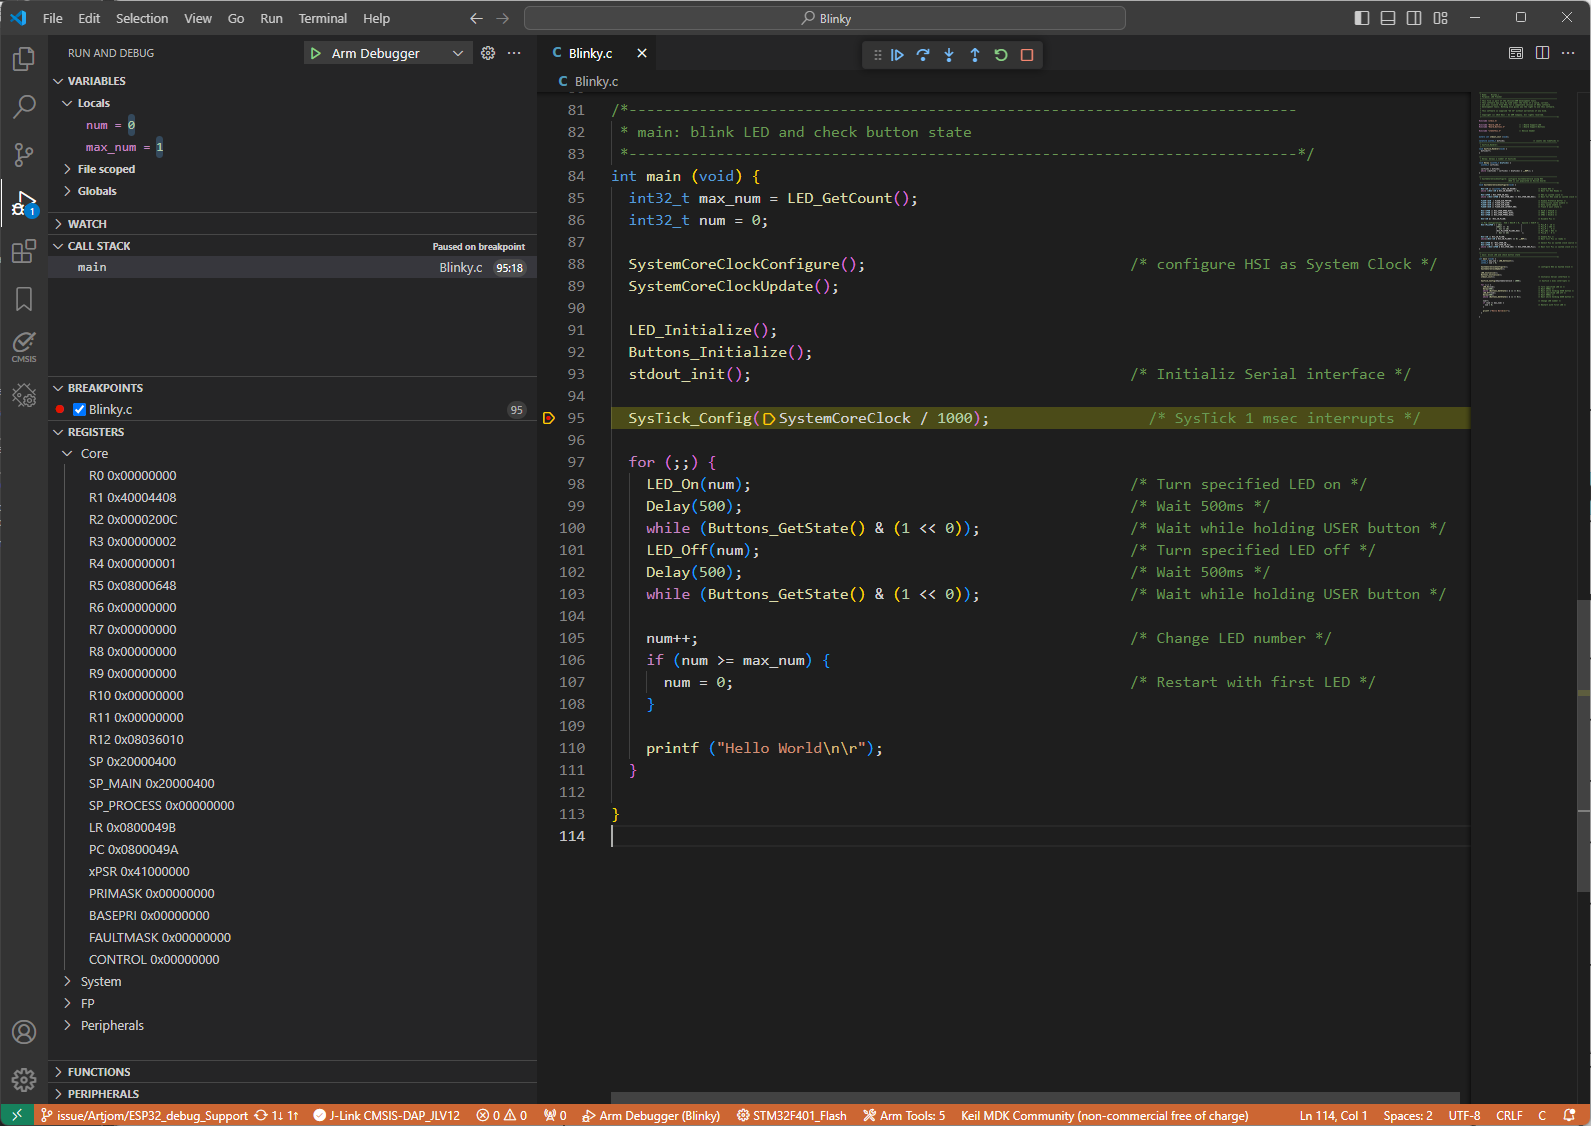Viewport: 1591px width, 1126px height.
Task: Click the Step Over debug icon
Action: tap(923, 55)
